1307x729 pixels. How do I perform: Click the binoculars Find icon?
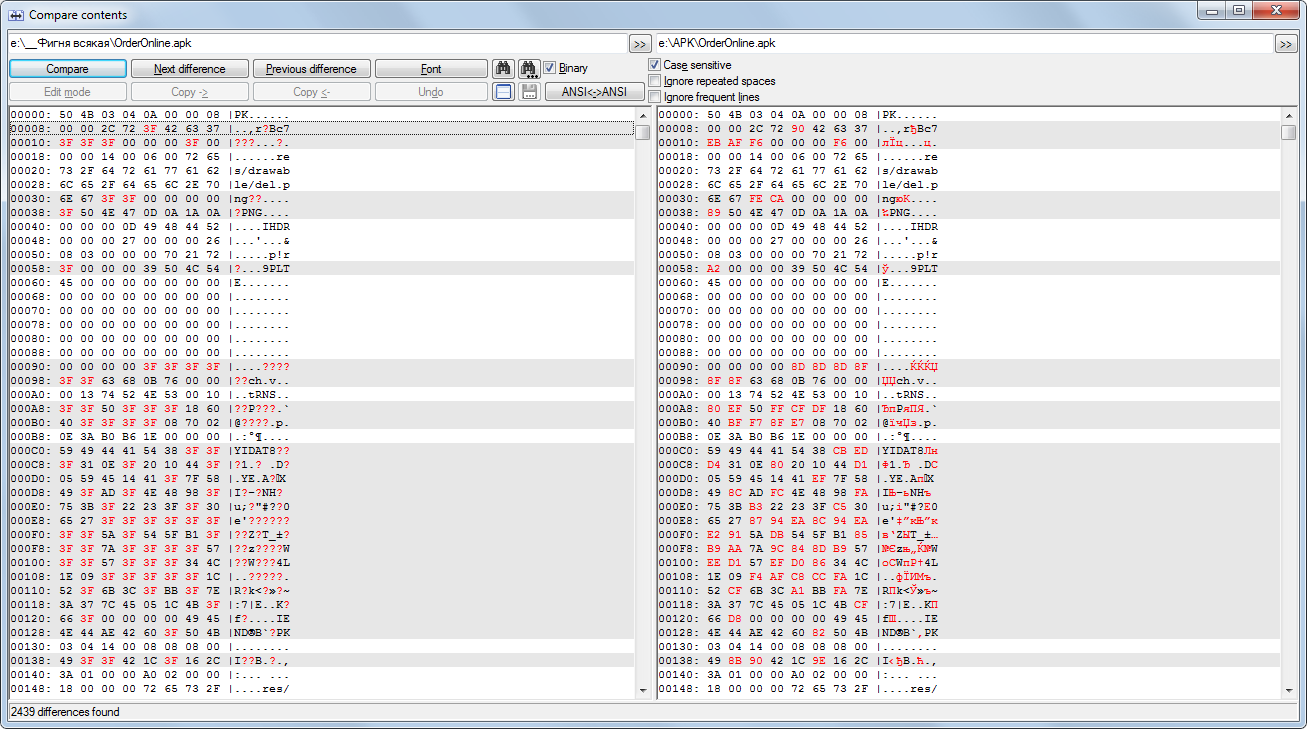[x=504, y=69]
